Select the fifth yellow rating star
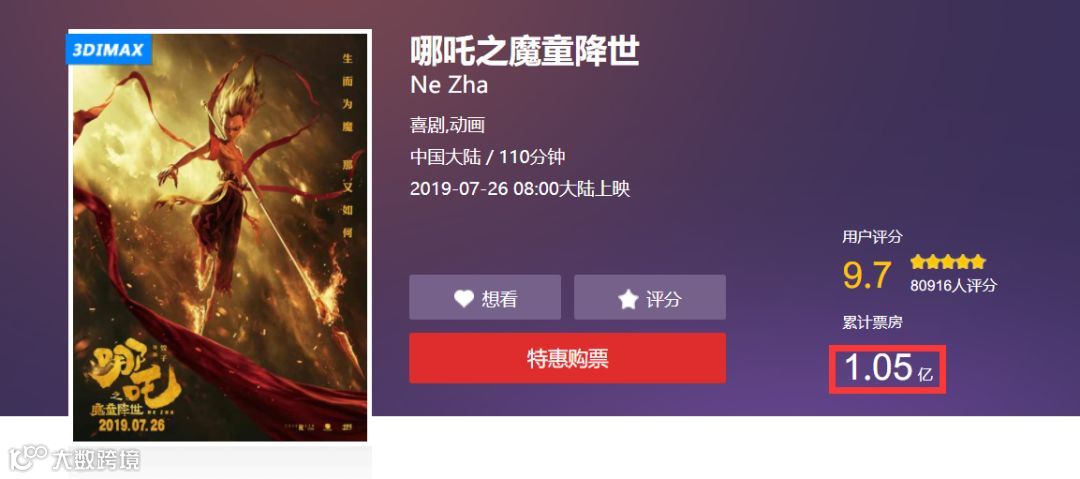 click(x=979, y=263)
